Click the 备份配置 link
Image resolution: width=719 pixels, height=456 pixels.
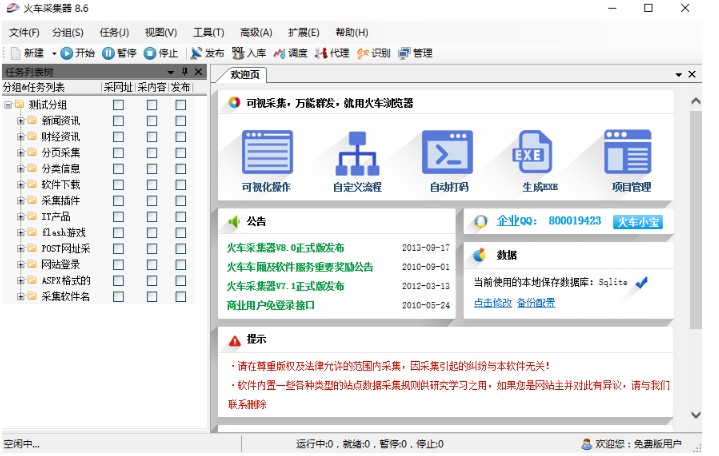536,303
